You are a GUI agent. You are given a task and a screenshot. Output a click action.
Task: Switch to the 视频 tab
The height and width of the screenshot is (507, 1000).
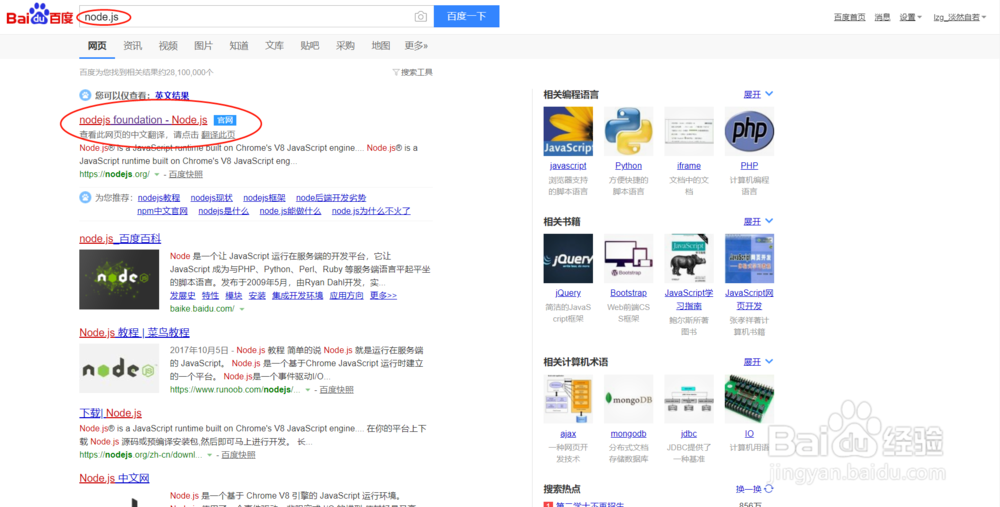(168, 46)
